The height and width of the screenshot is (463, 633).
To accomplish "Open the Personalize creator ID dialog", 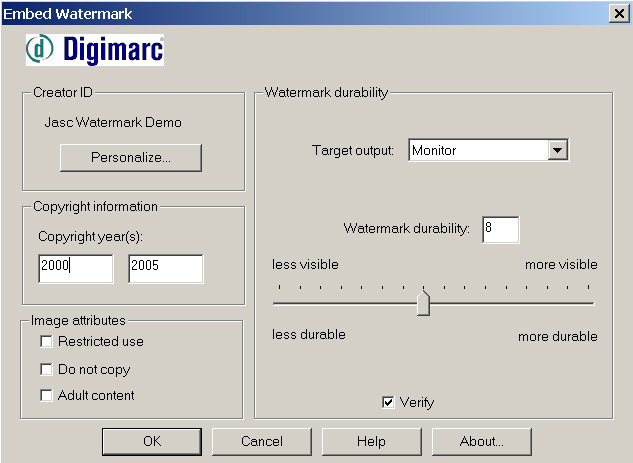I will click(131, 158).
